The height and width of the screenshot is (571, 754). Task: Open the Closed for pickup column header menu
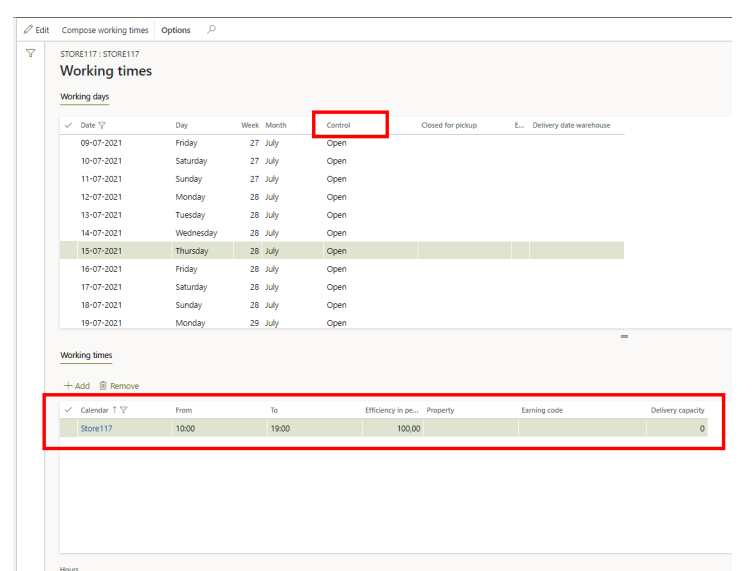449,126
